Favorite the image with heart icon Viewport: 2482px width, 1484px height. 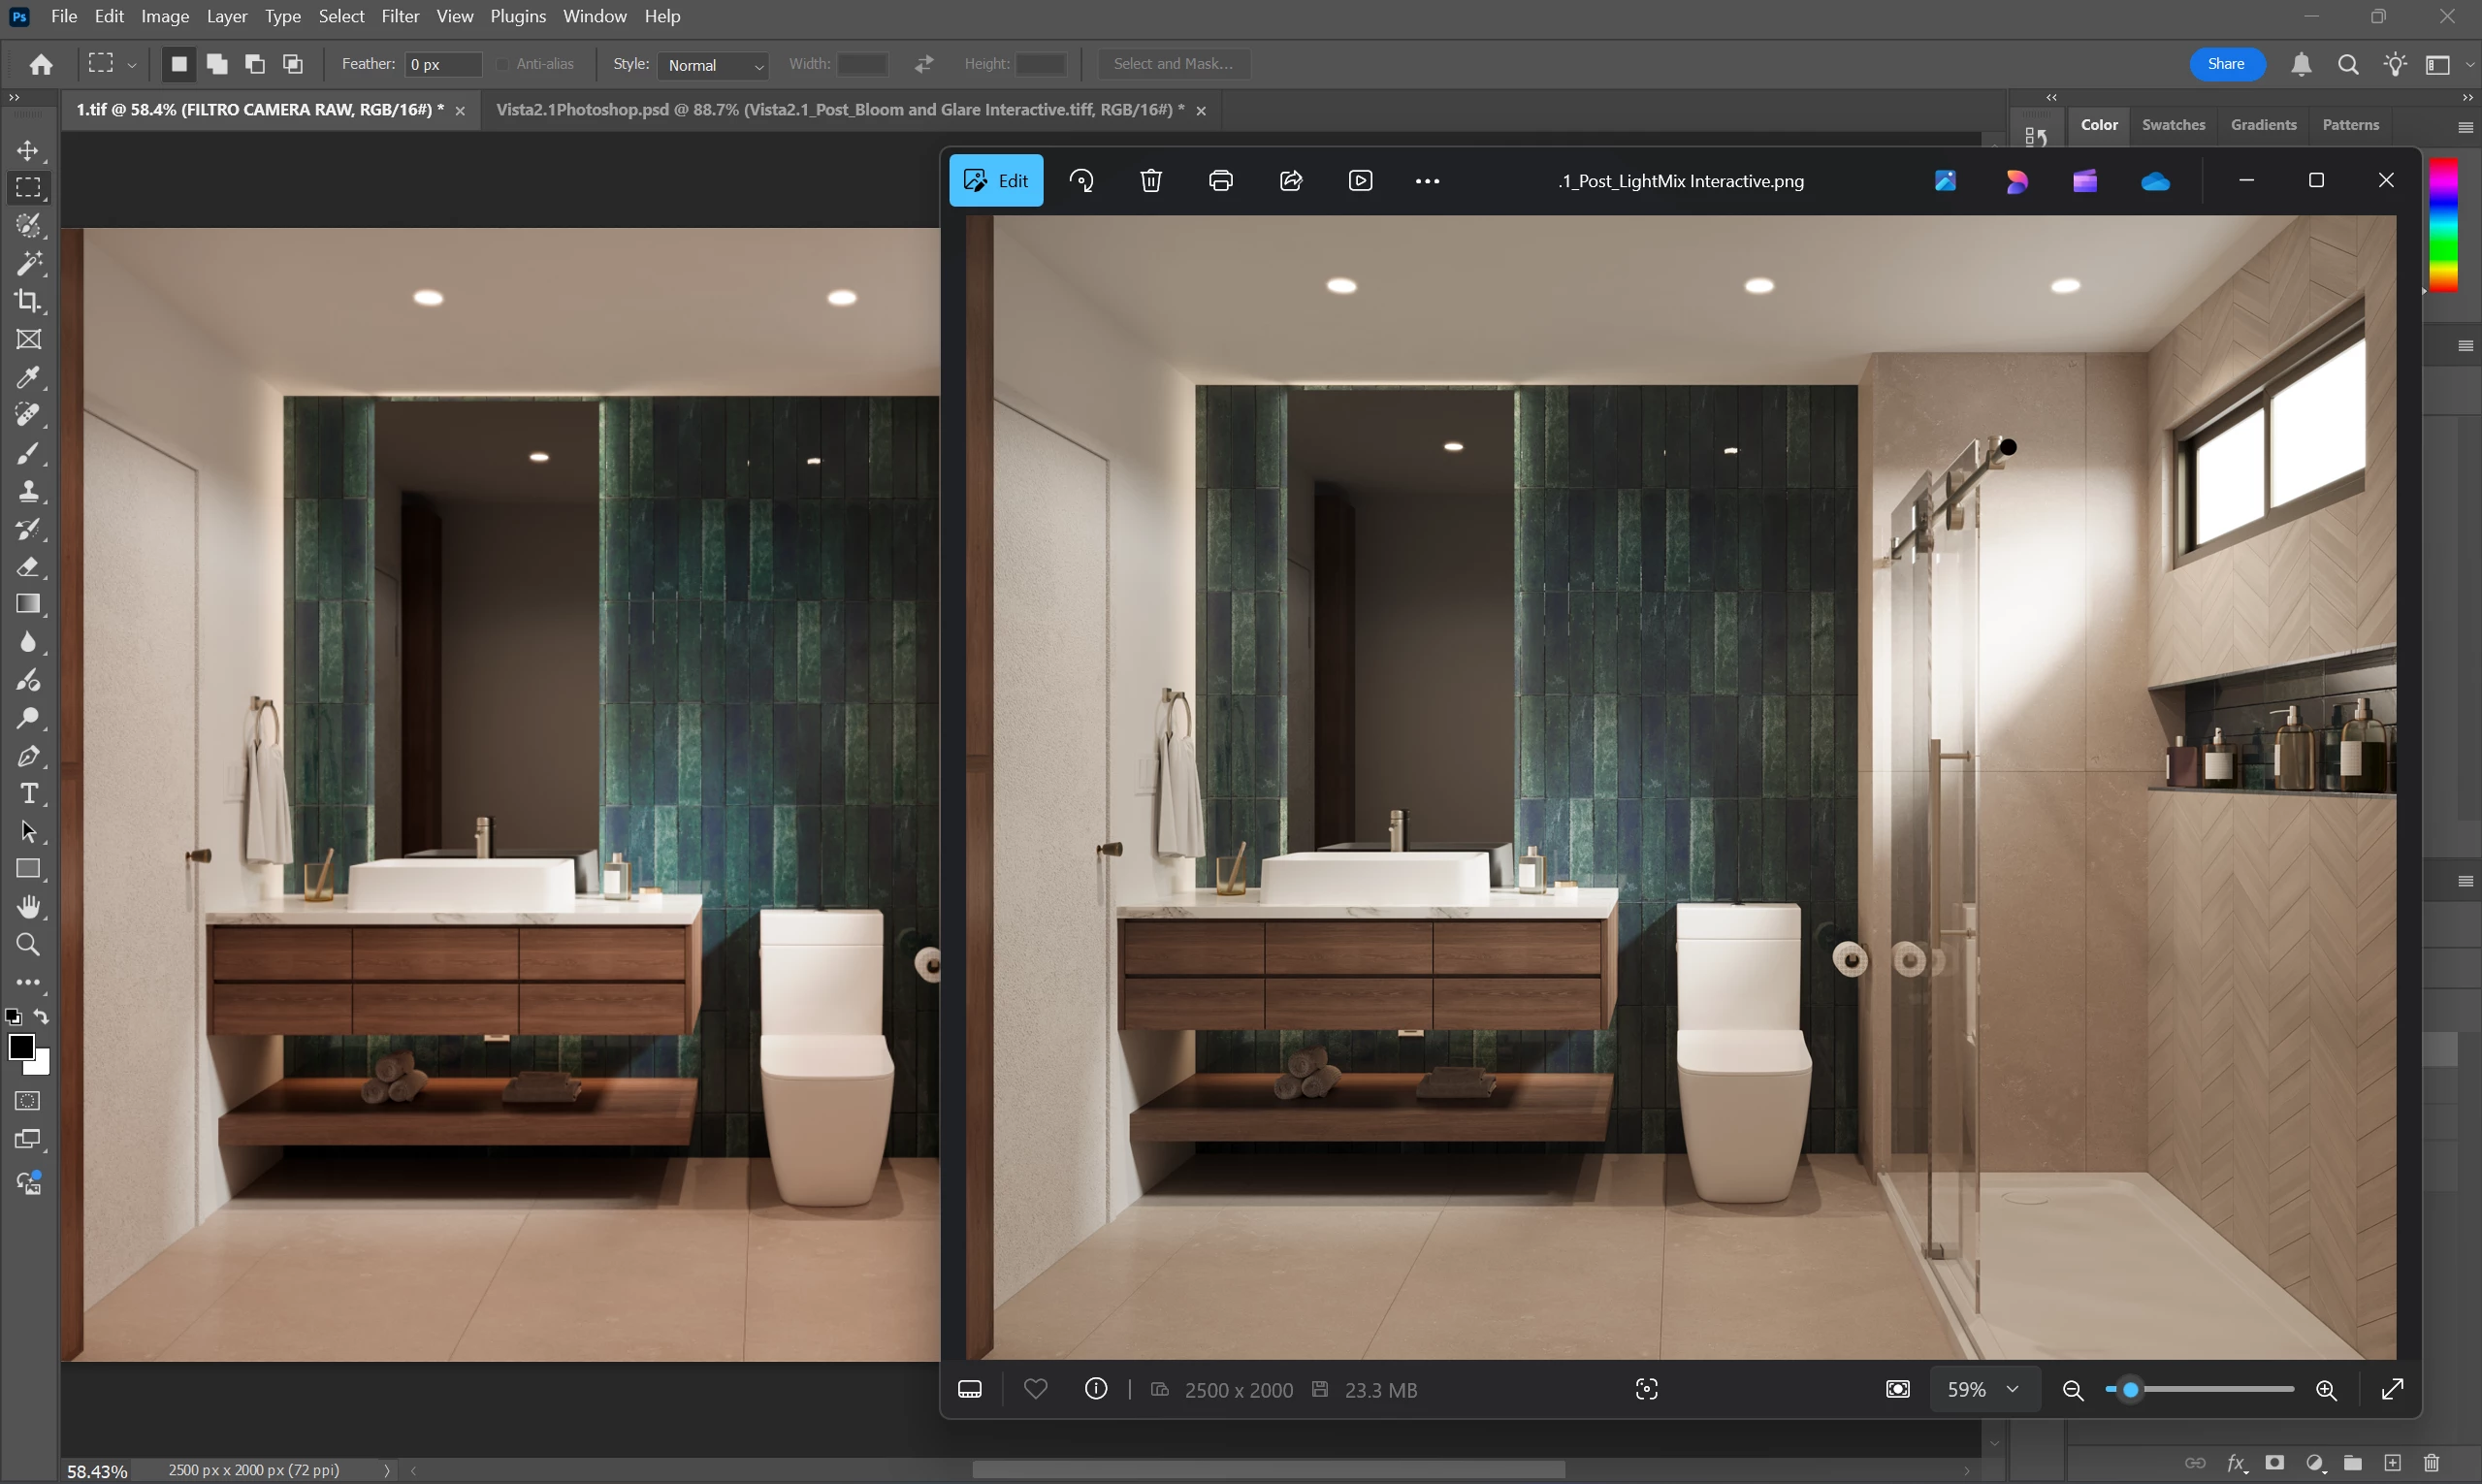pyautogui.click(x=1036, y=1389)
